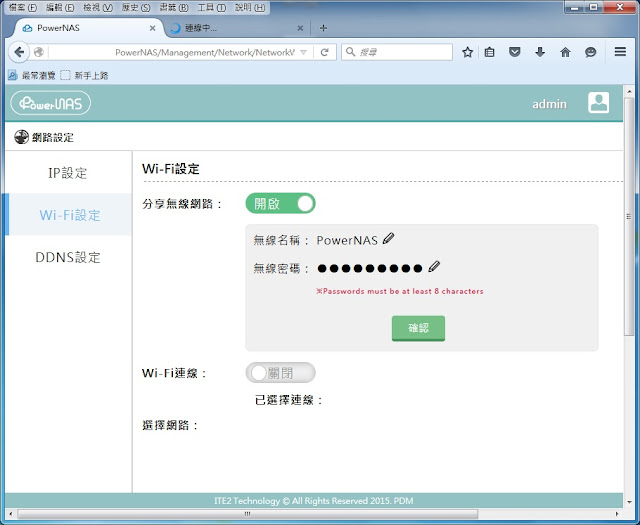Screen dimensions: 640x525
Task: Open the 工具 (T) menu
Action: coord(211,7)
